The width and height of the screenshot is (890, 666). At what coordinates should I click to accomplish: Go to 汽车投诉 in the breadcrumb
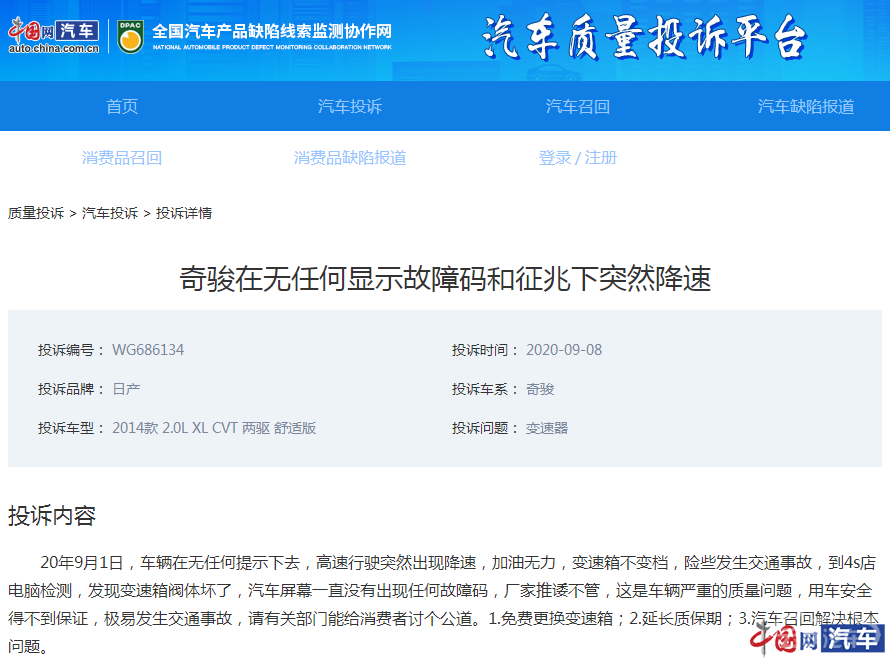(x=110, y=213)
